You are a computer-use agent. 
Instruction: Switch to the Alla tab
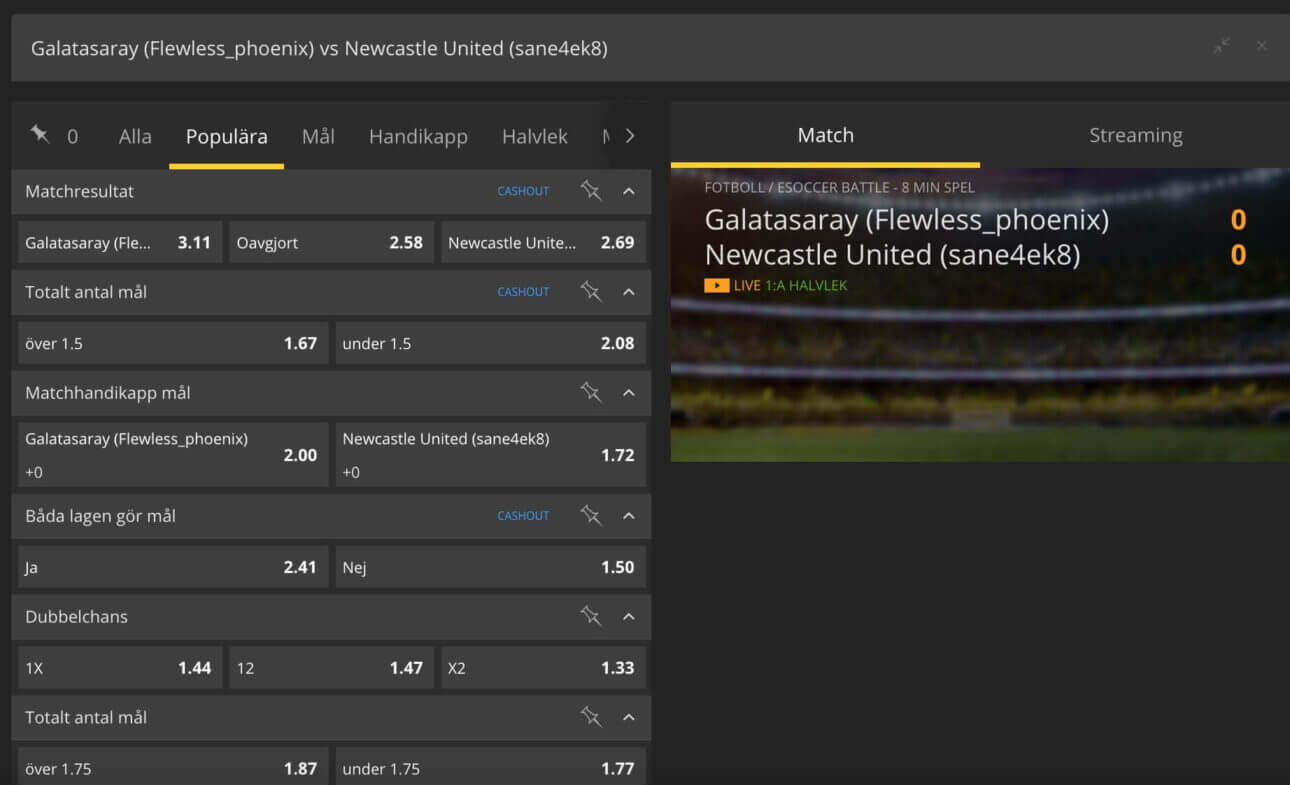coord(135,136)
